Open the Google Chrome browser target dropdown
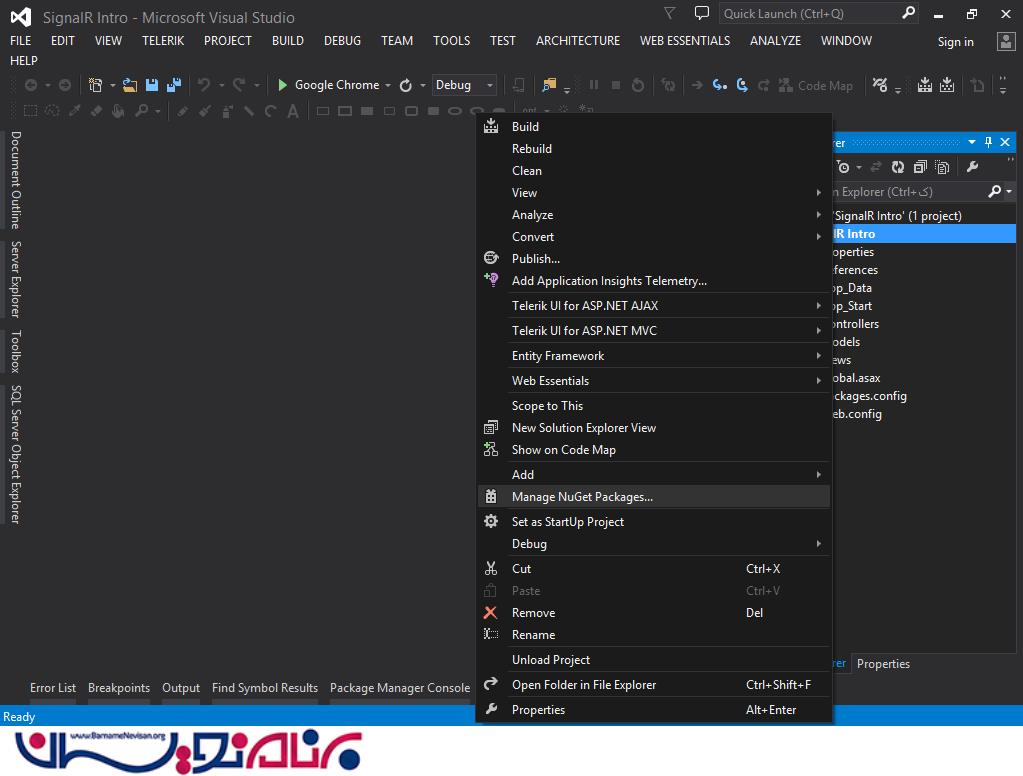This screenshot has width=1023, height=776. pyautogui.click(x=388, y=86)
